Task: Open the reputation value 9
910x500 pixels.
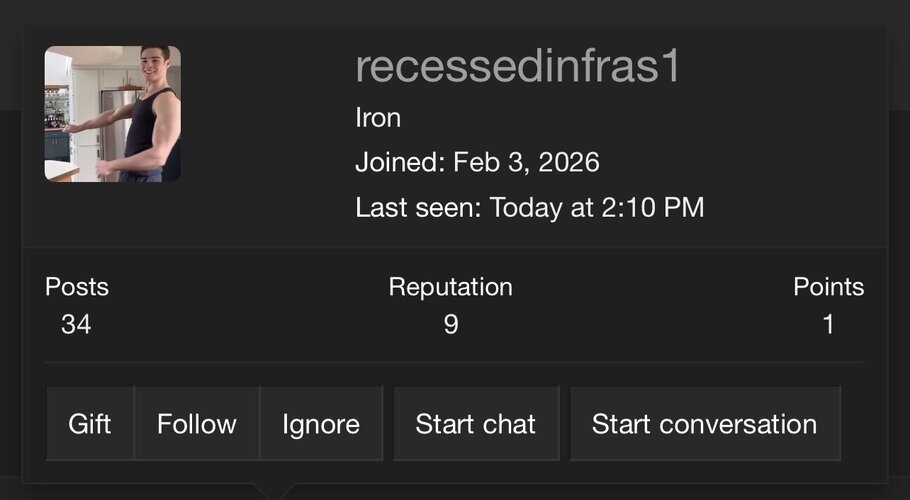Action: click(451, 324)
